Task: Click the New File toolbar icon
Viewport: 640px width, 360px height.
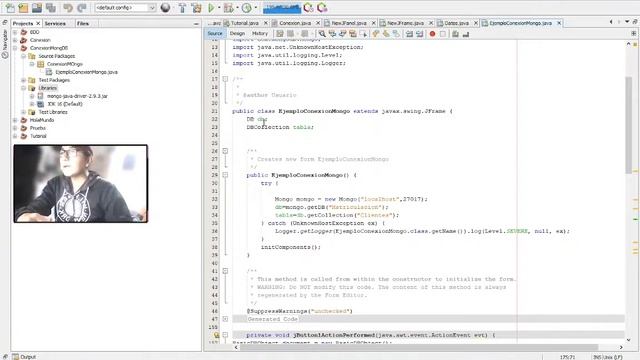Action: click(x=10, y=7)
